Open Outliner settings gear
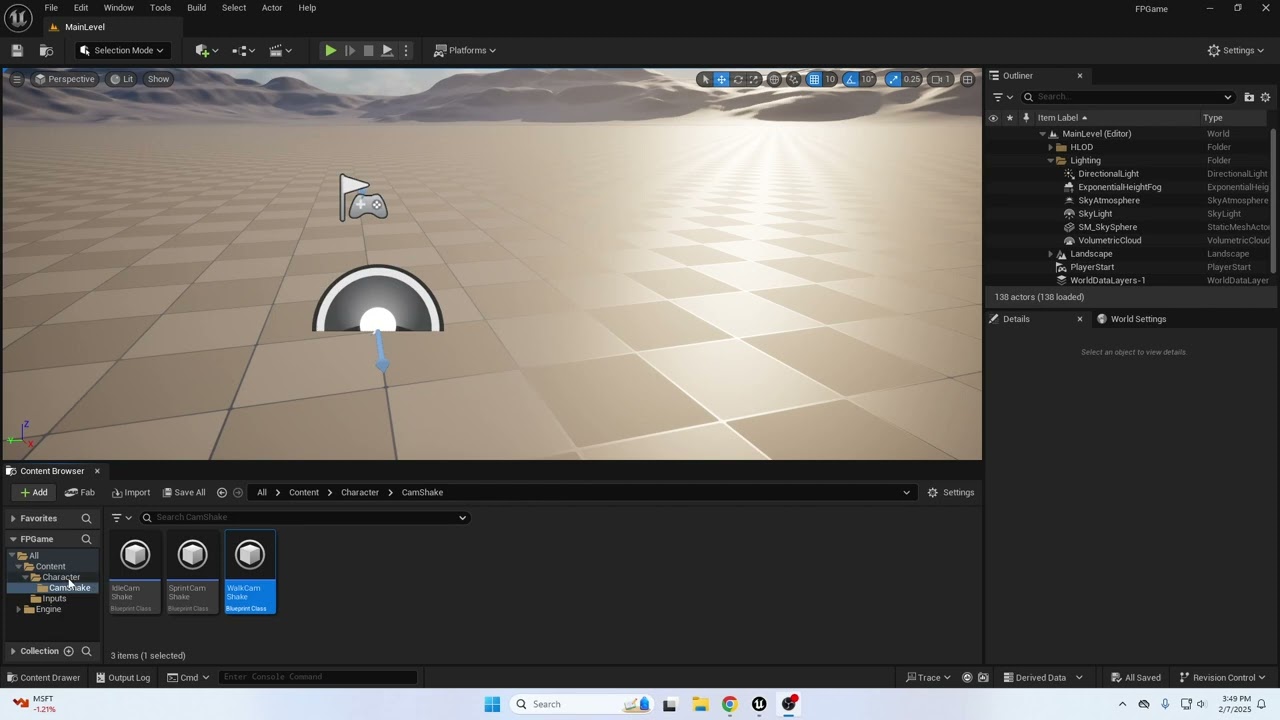The height and width of the screenshot is (720, 1280). [x=1265, y=97]
